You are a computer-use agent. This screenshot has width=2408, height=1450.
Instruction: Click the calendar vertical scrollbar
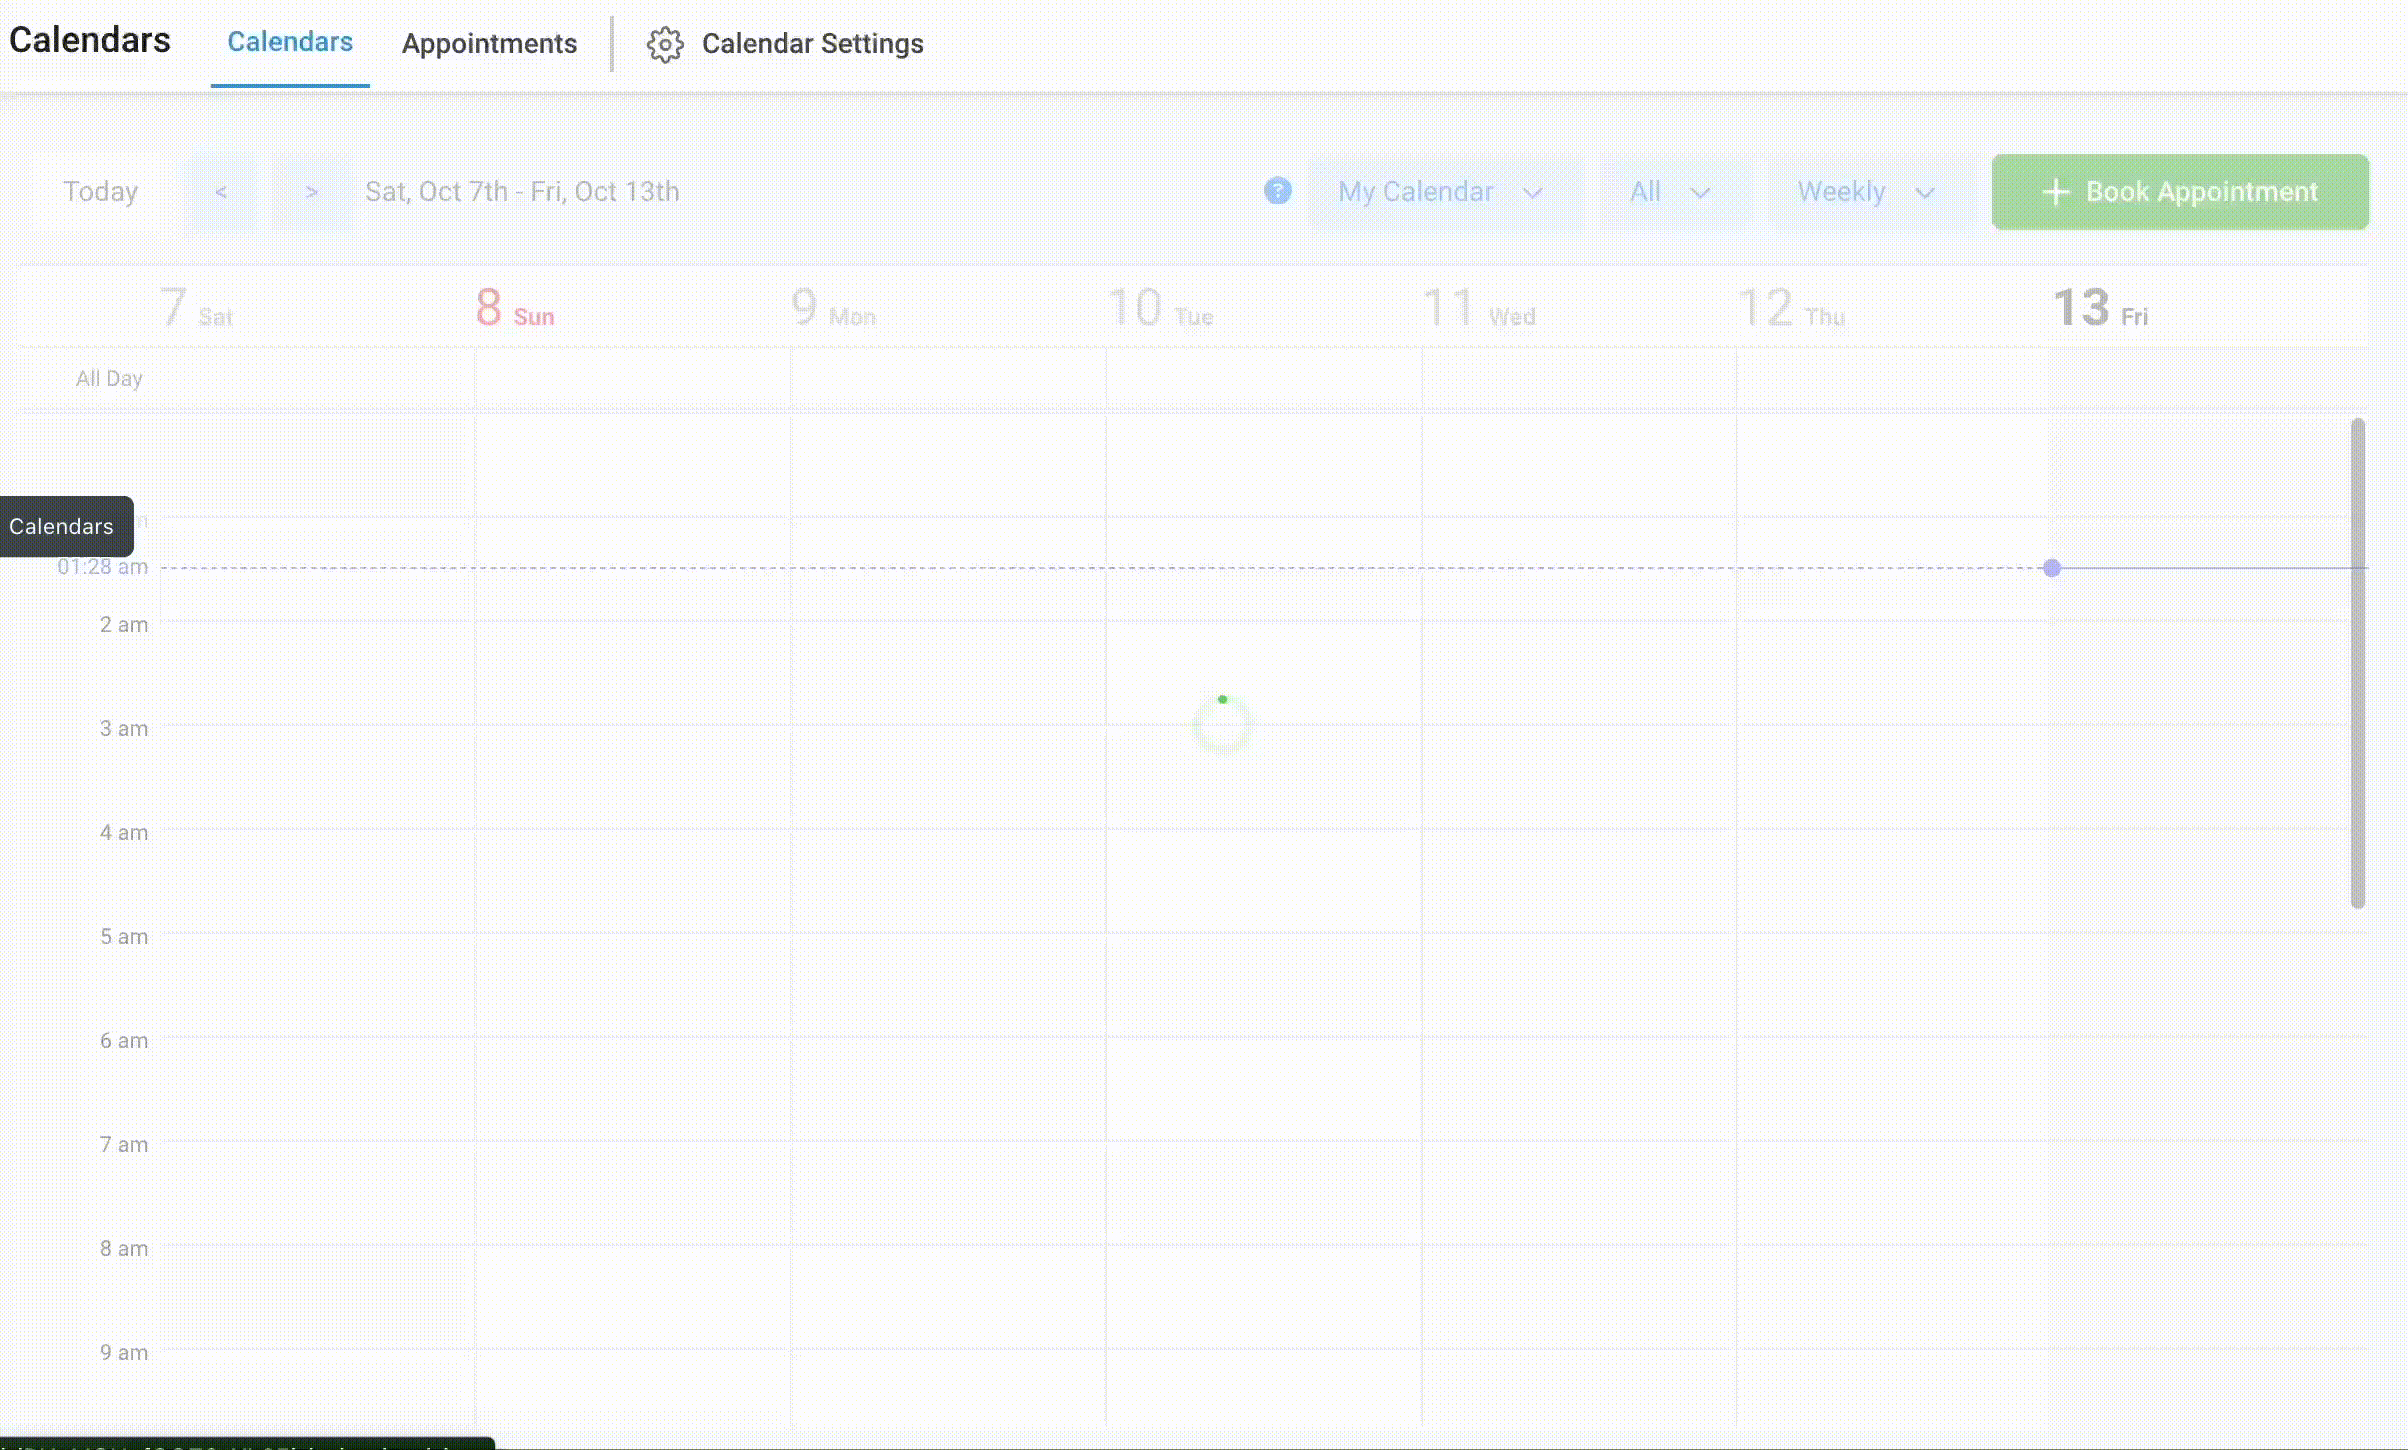(2357, 662)
